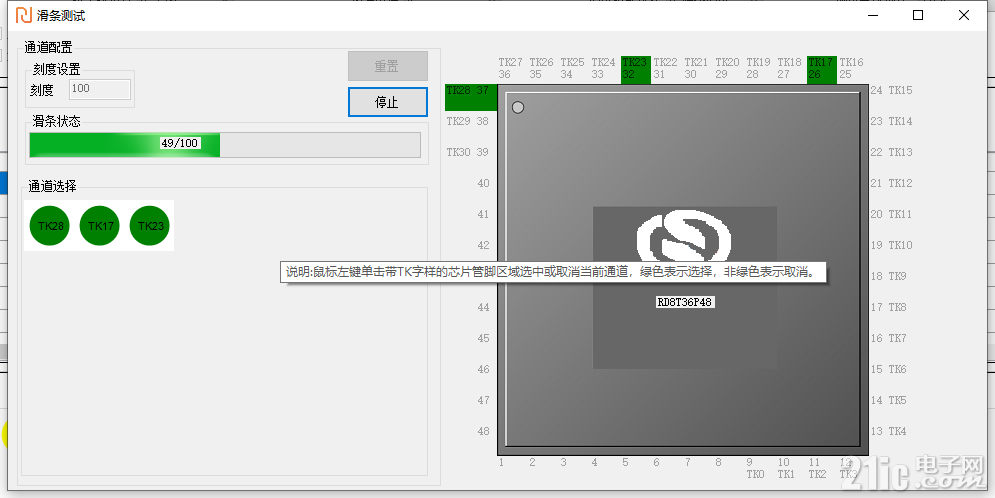
Task: Click the 滑条测试 app icon in title bar
Action: point(23,15)
